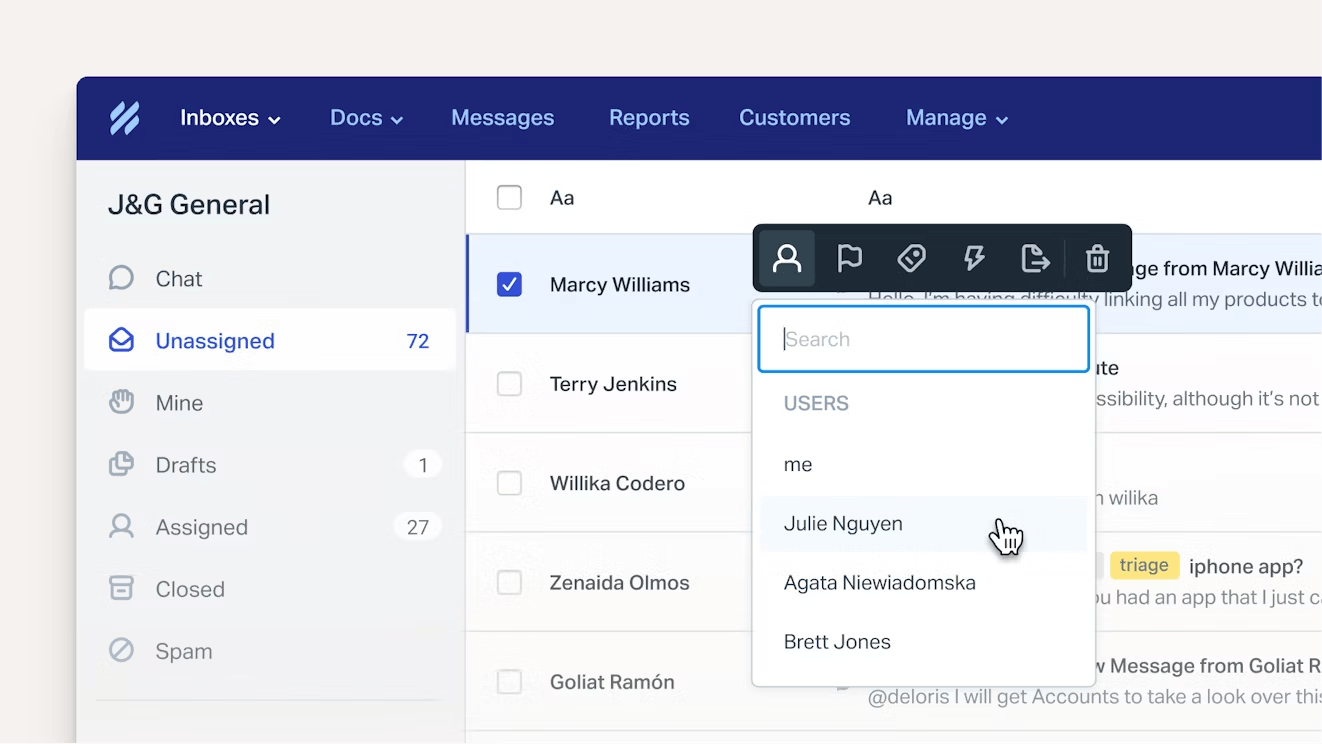This screenshot has height=744, width=1322.
Task: Click the lightning bolt workflow icon
Action: (x=973, y=259)
